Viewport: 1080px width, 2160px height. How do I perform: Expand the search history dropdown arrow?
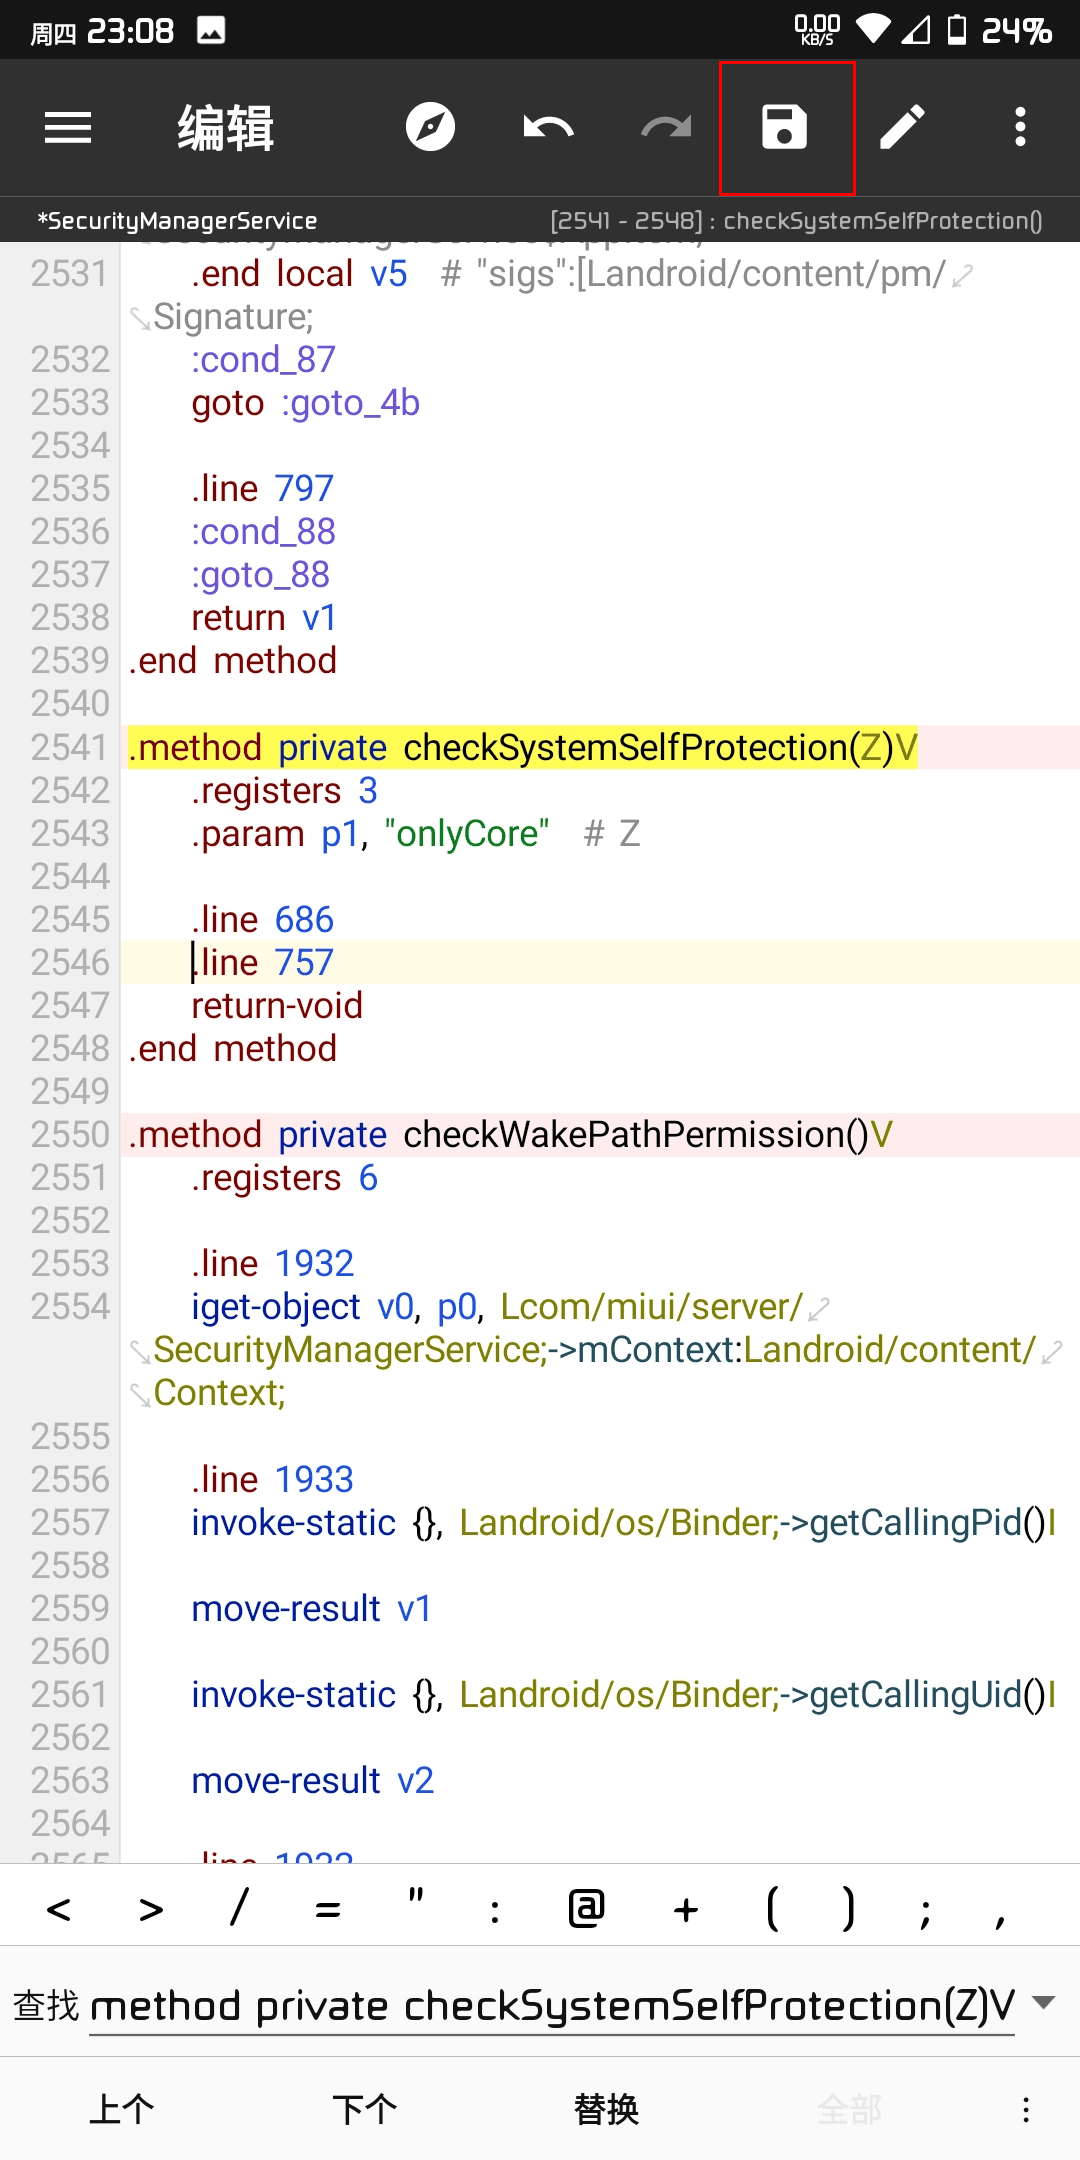click(1044, 2003)
